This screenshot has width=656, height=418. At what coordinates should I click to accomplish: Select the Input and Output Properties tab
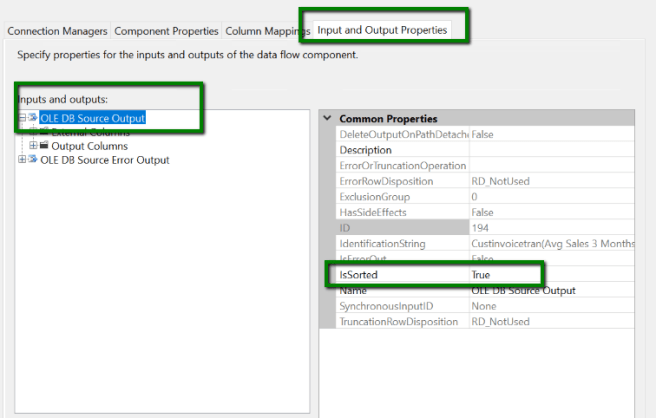382,31
